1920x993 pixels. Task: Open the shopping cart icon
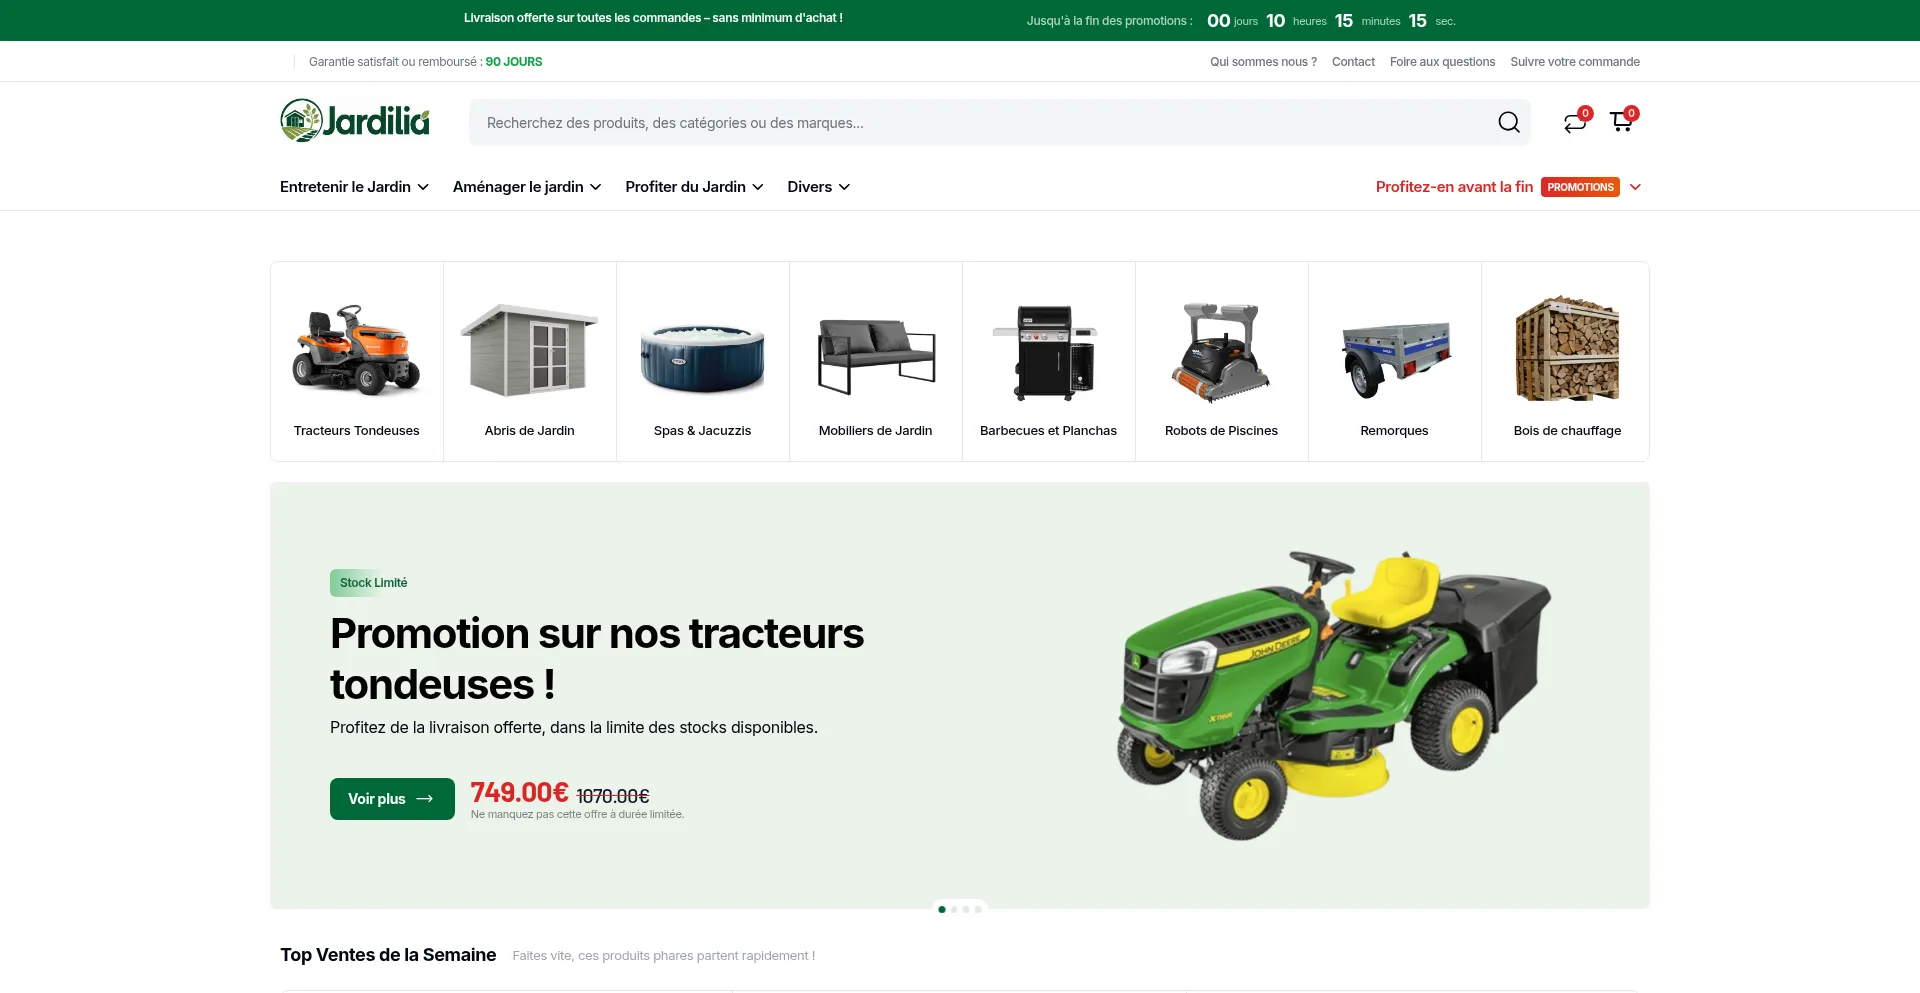[1621, 122]
